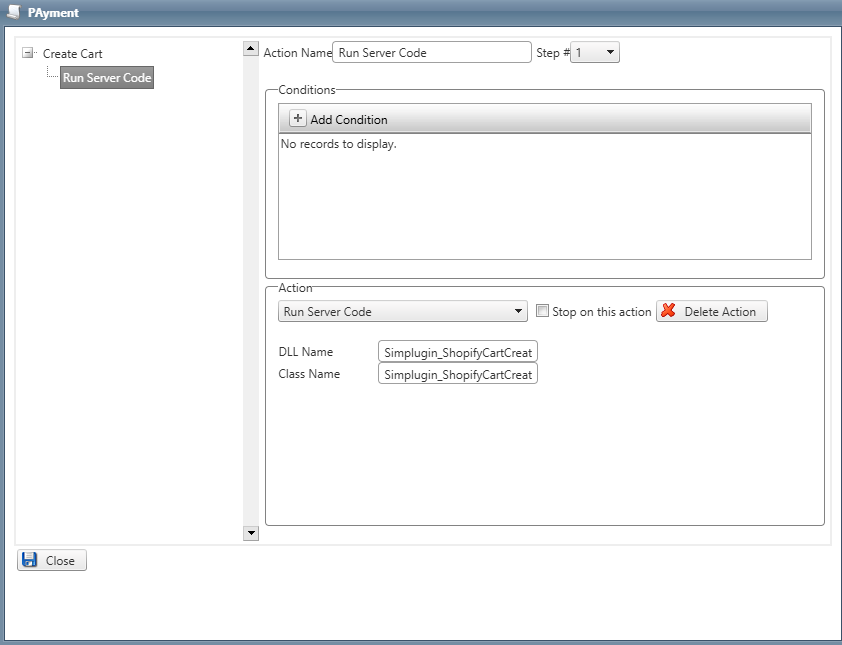Click the No records to display area
Viewport: 842px width, 645px height.
click(339, 144)
